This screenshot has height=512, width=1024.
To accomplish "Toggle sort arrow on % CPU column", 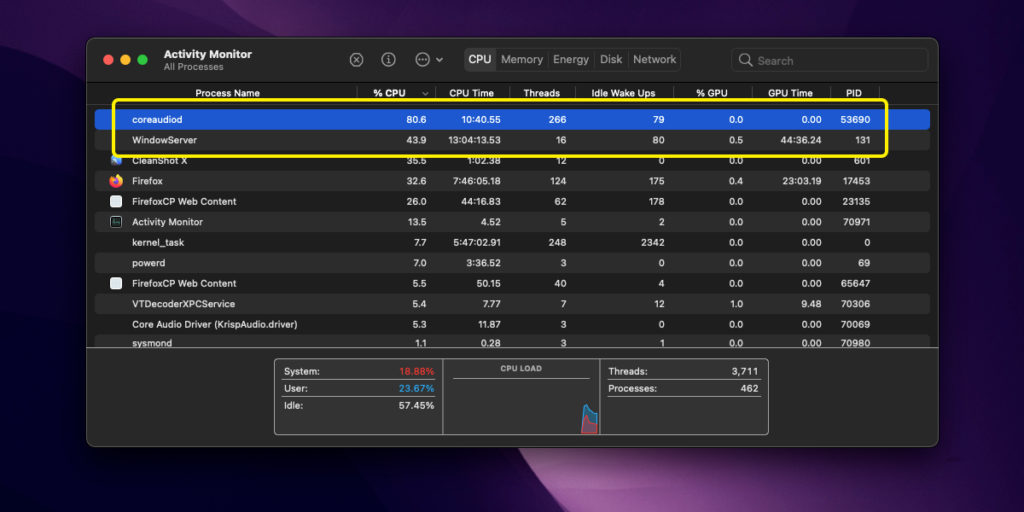I will click(425, 93).
